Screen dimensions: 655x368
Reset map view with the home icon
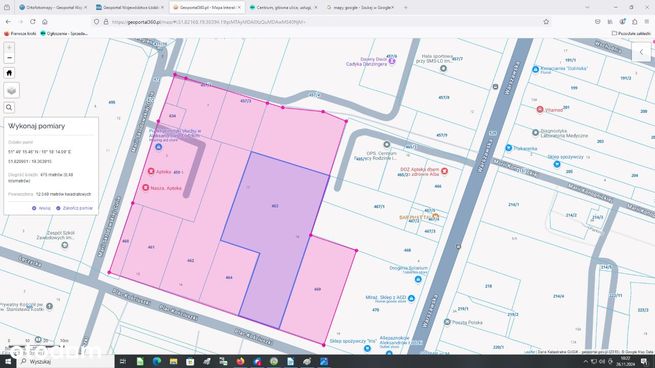point(9,73)
